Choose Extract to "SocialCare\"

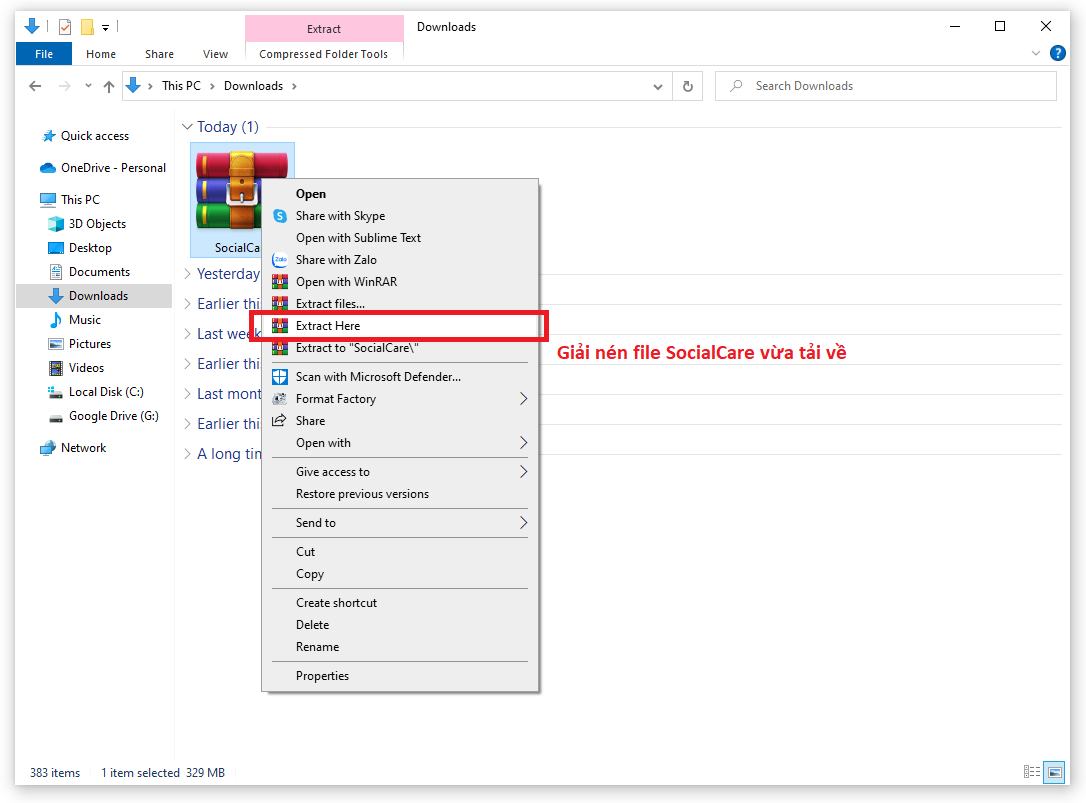(400, 348)
